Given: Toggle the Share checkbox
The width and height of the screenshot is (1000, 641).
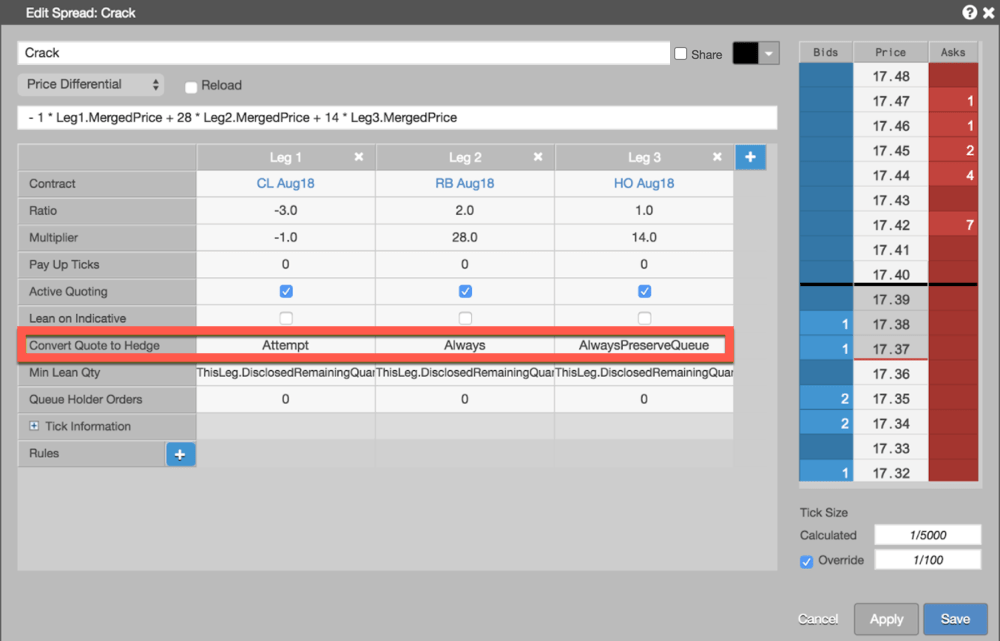Looking at the screenshot, I should [680, 54].
